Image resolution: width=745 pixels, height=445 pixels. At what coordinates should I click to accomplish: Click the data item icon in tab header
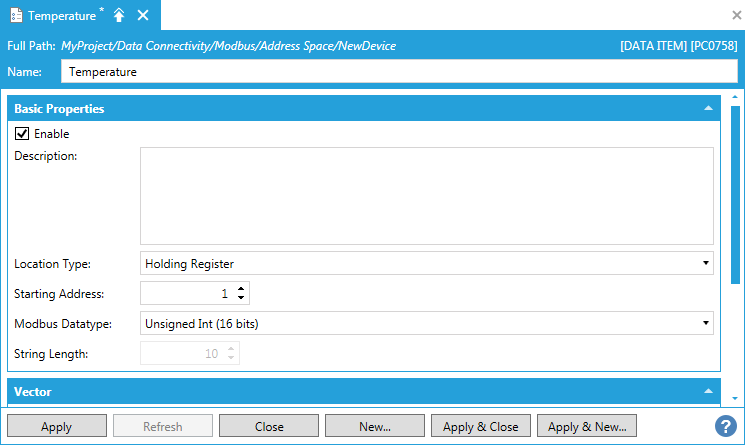pos(15,15)
